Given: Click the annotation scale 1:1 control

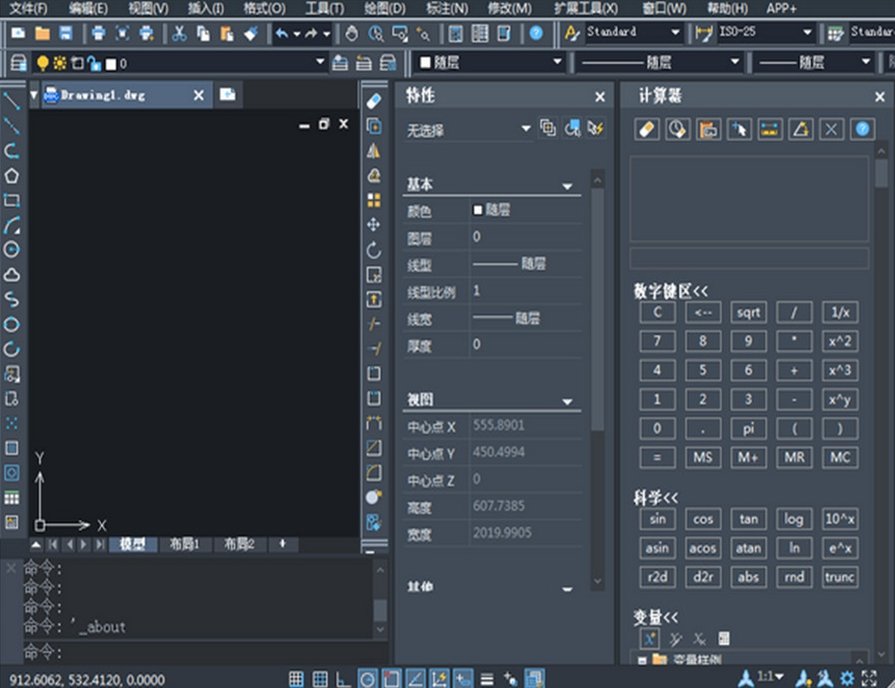Looking at the screenshot, I should tap(770, 677).
